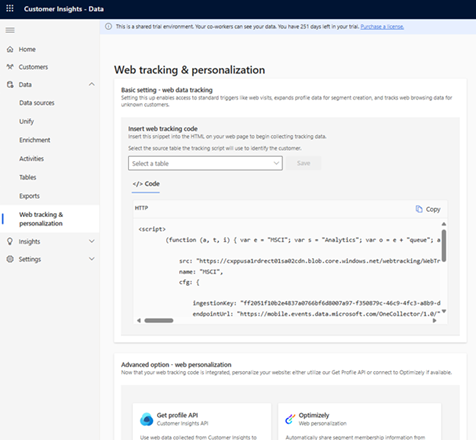Select Web tracking & personalization nav item
This screenshot has height=440, width=476.
pos(50,219)
